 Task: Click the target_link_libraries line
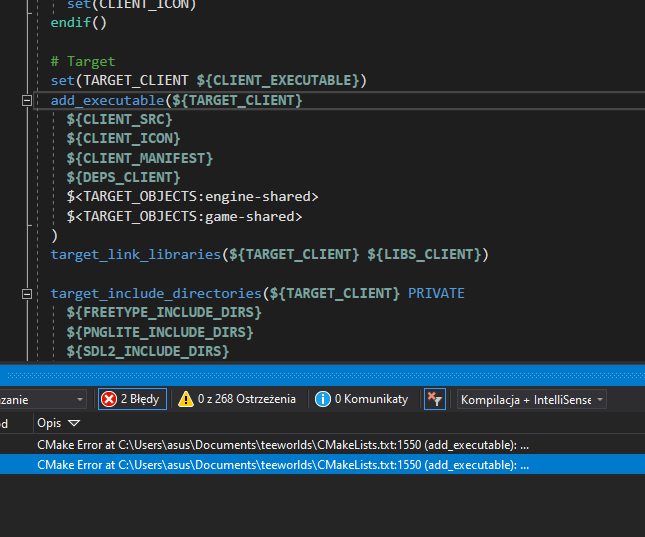click(269, 255)
